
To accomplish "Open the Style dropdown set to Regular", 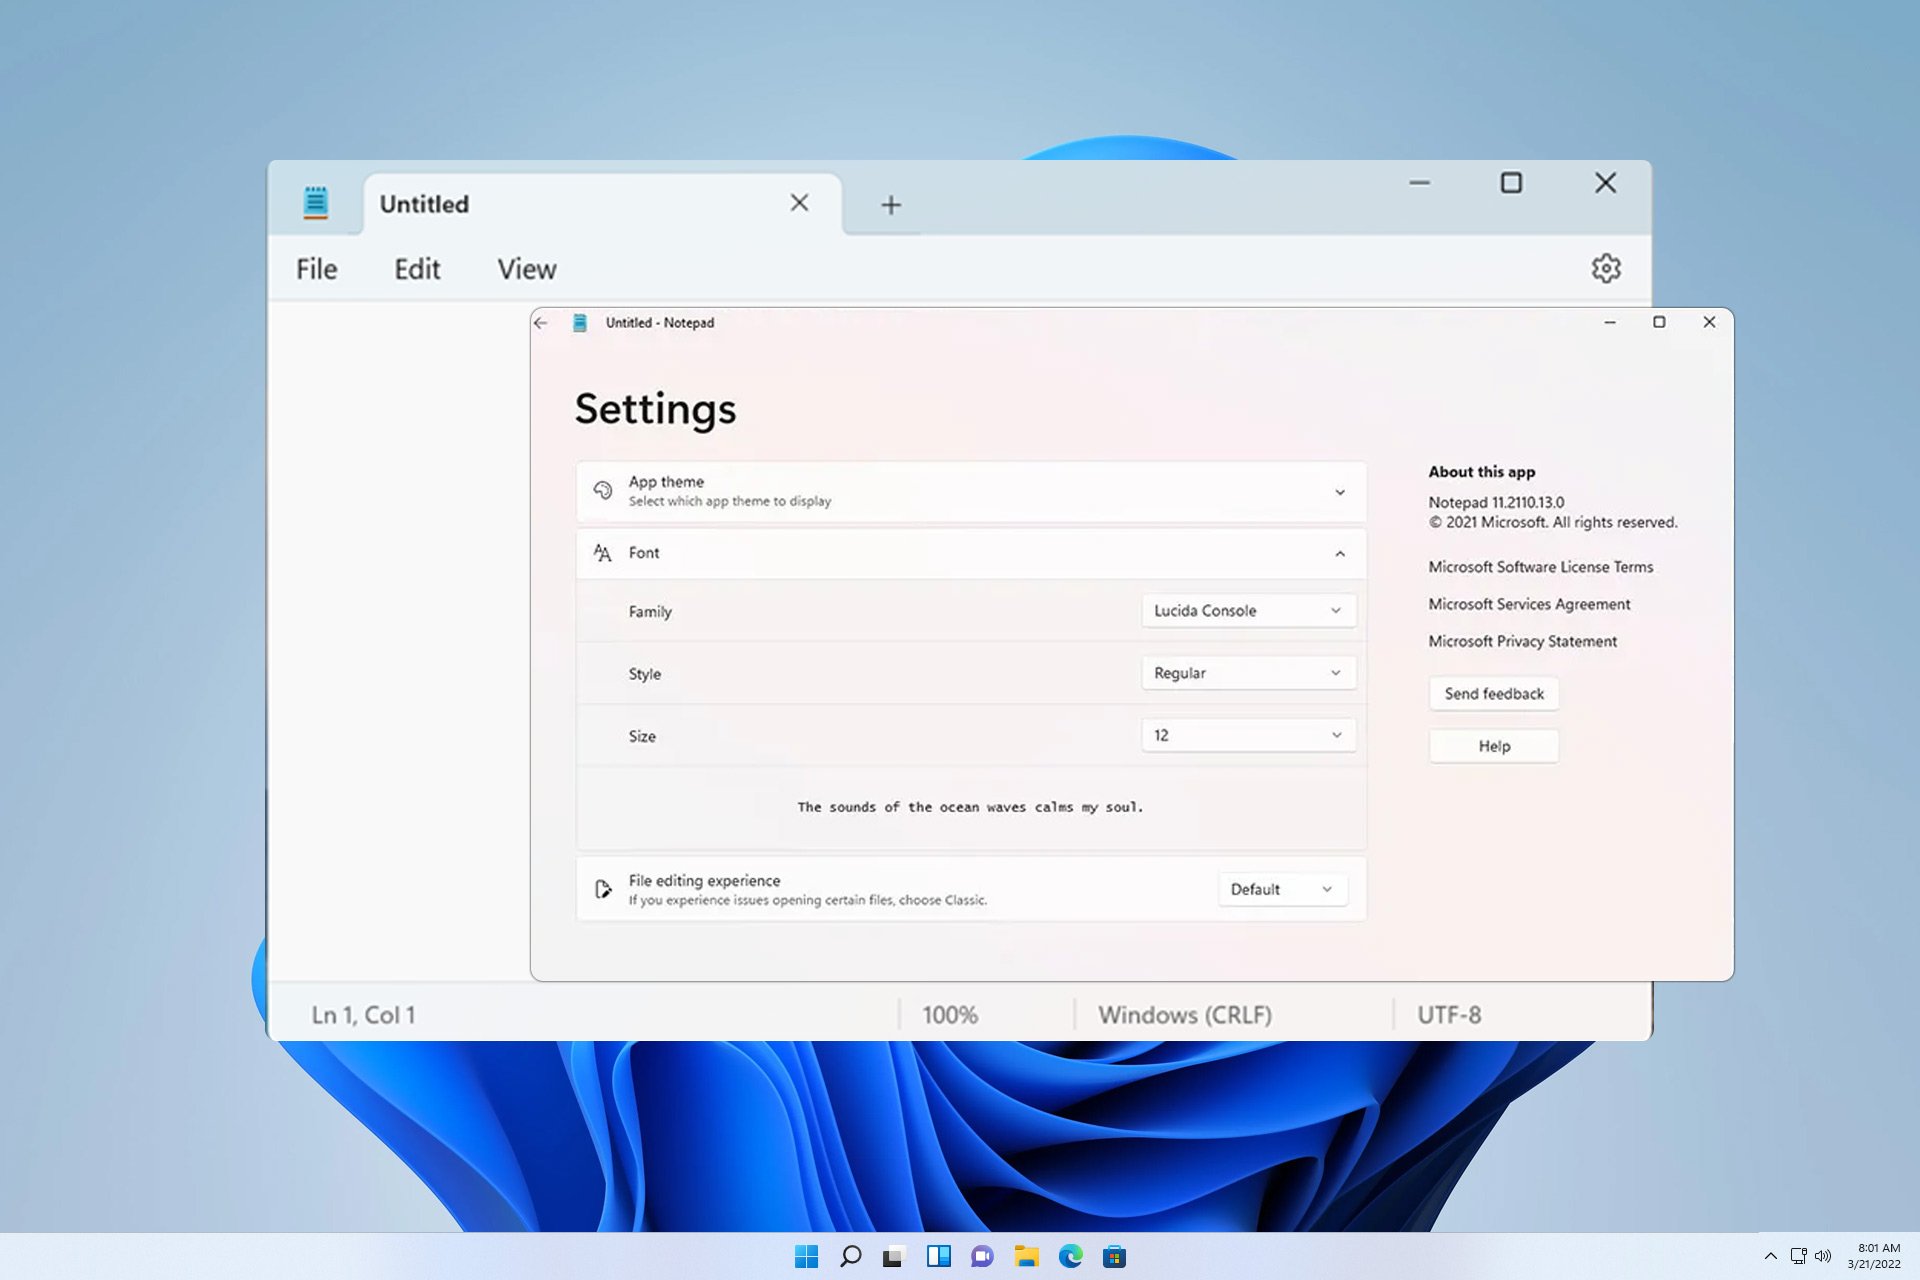I will (1247, 672).
